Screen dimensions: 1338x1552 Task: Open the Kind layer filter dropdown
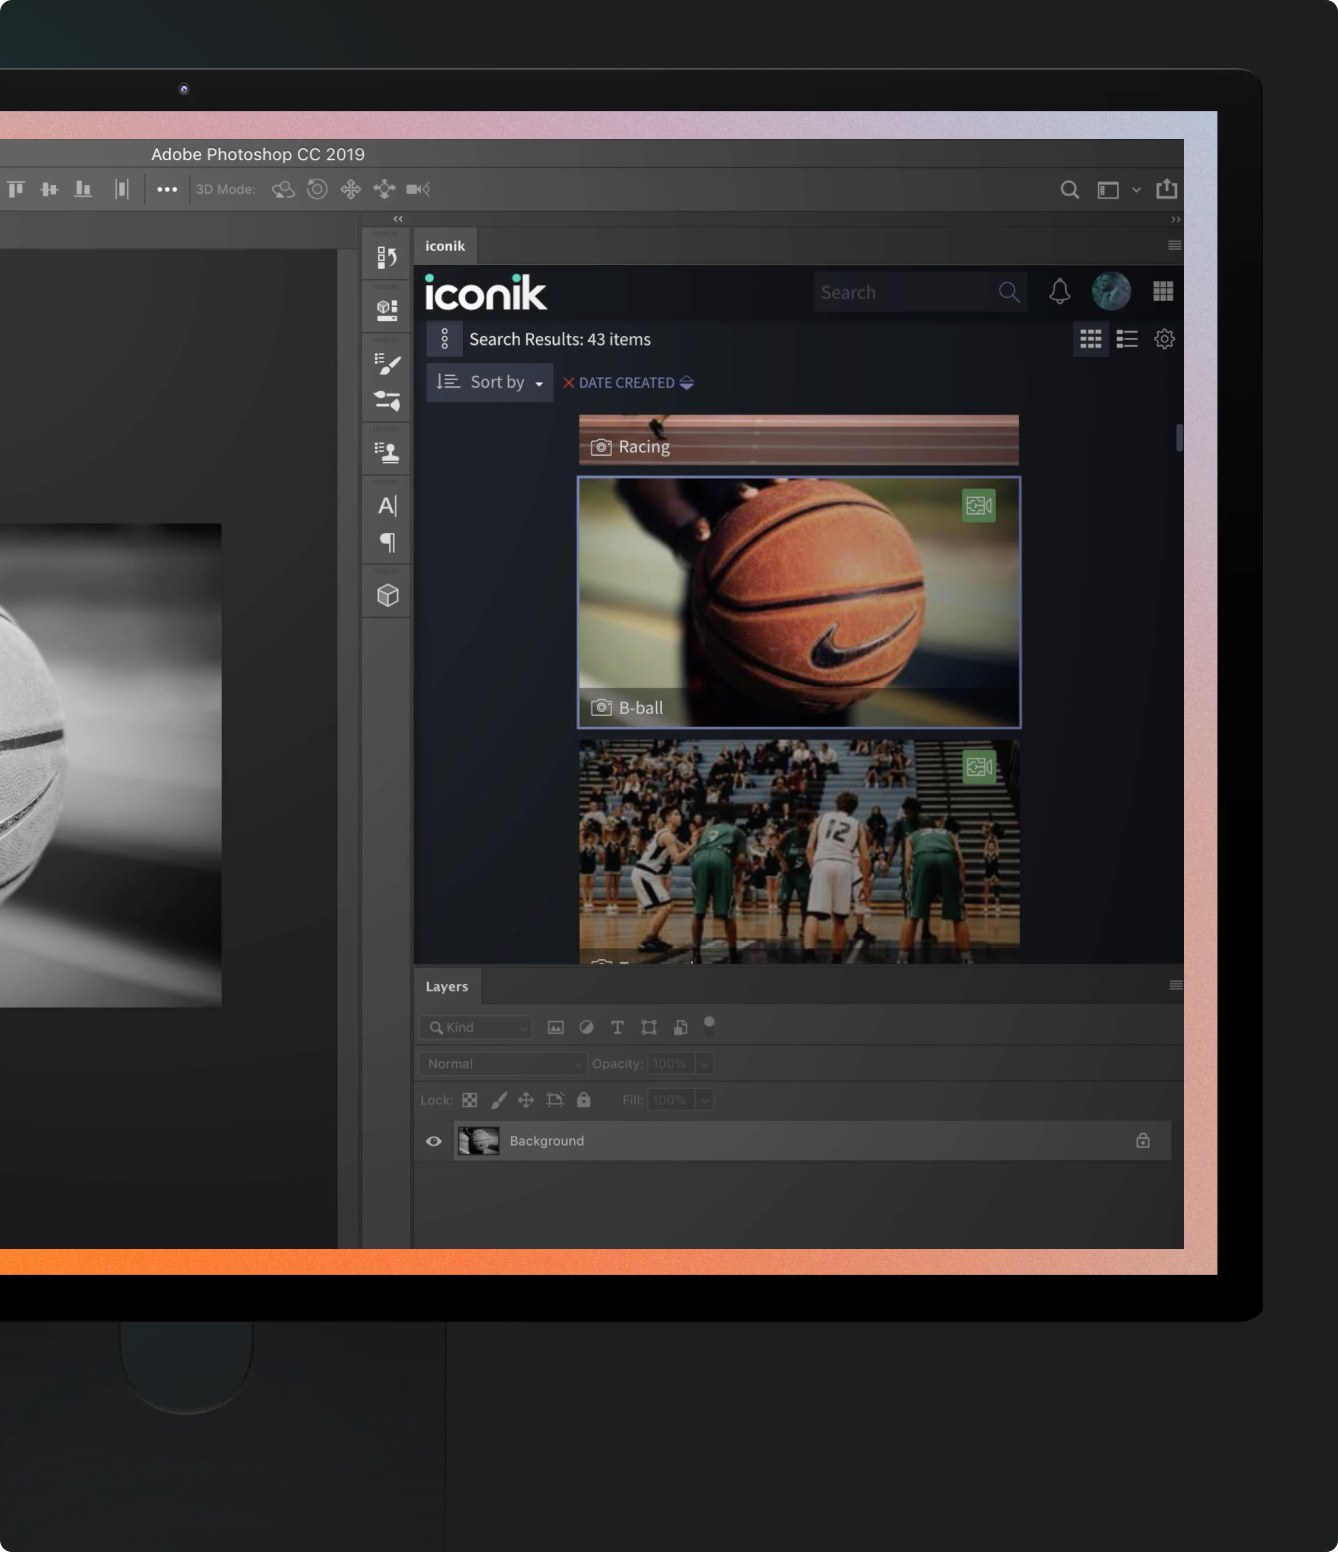[475, 1027]
